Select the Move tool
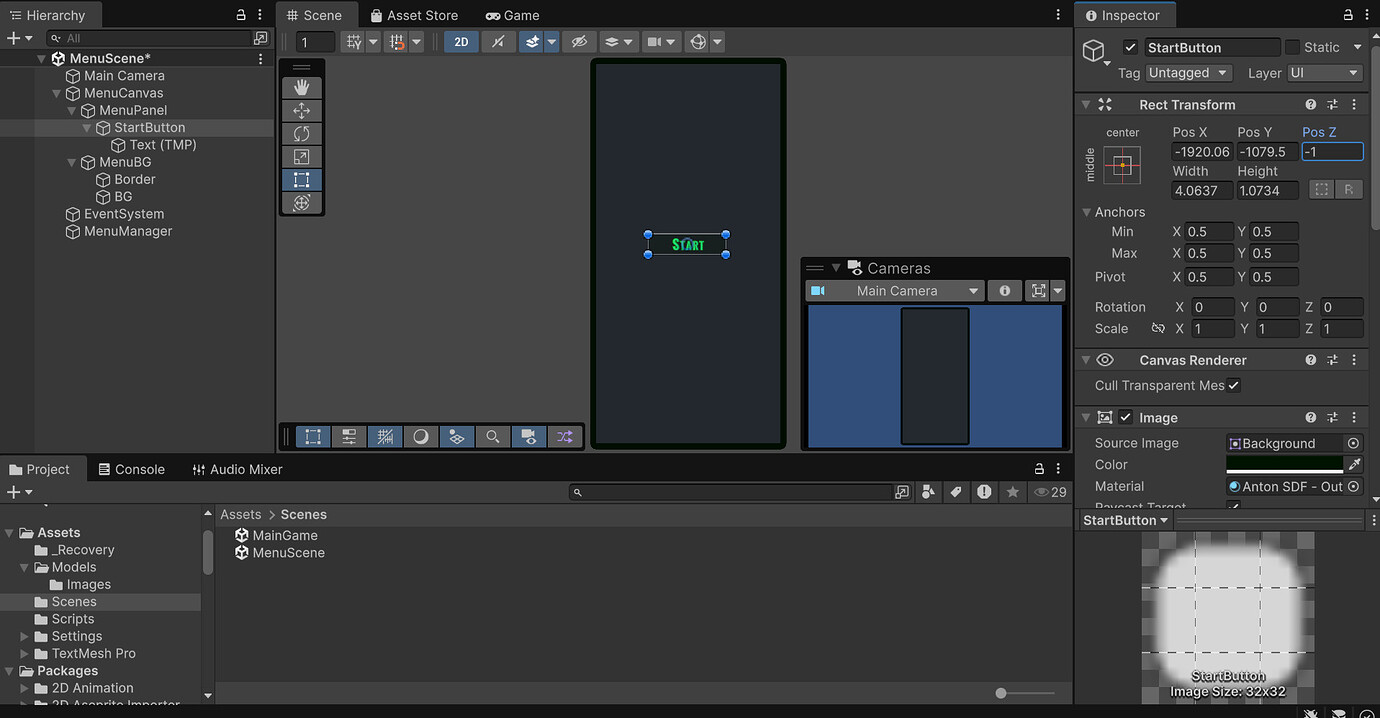This screenshot has height=718, width=1380. coord(302,110)
